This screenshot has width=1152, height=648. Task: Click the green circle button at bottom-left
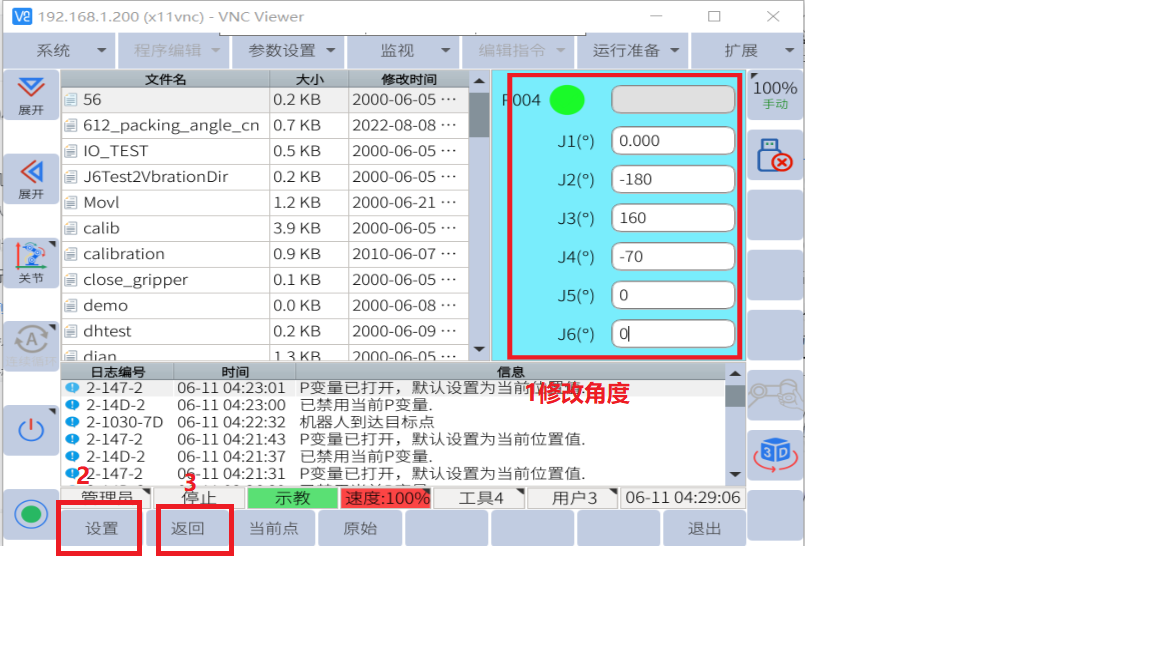31,515
